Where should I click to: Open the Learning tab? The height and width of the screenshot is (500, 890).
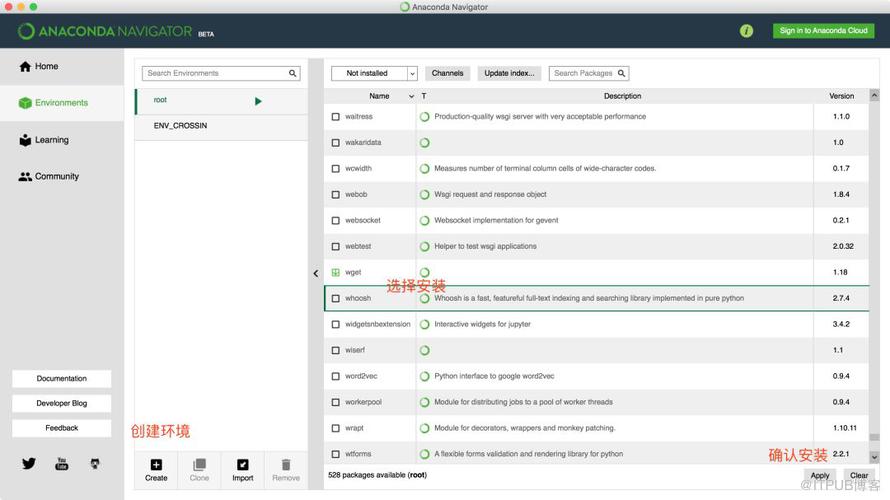coord(62,140)
